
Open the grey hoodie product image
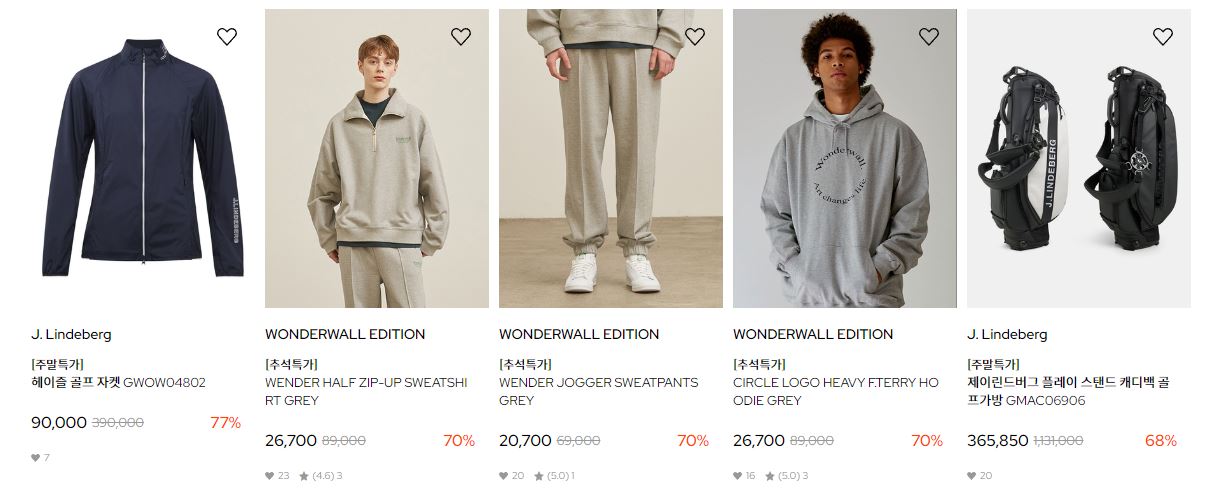(845, 158)
